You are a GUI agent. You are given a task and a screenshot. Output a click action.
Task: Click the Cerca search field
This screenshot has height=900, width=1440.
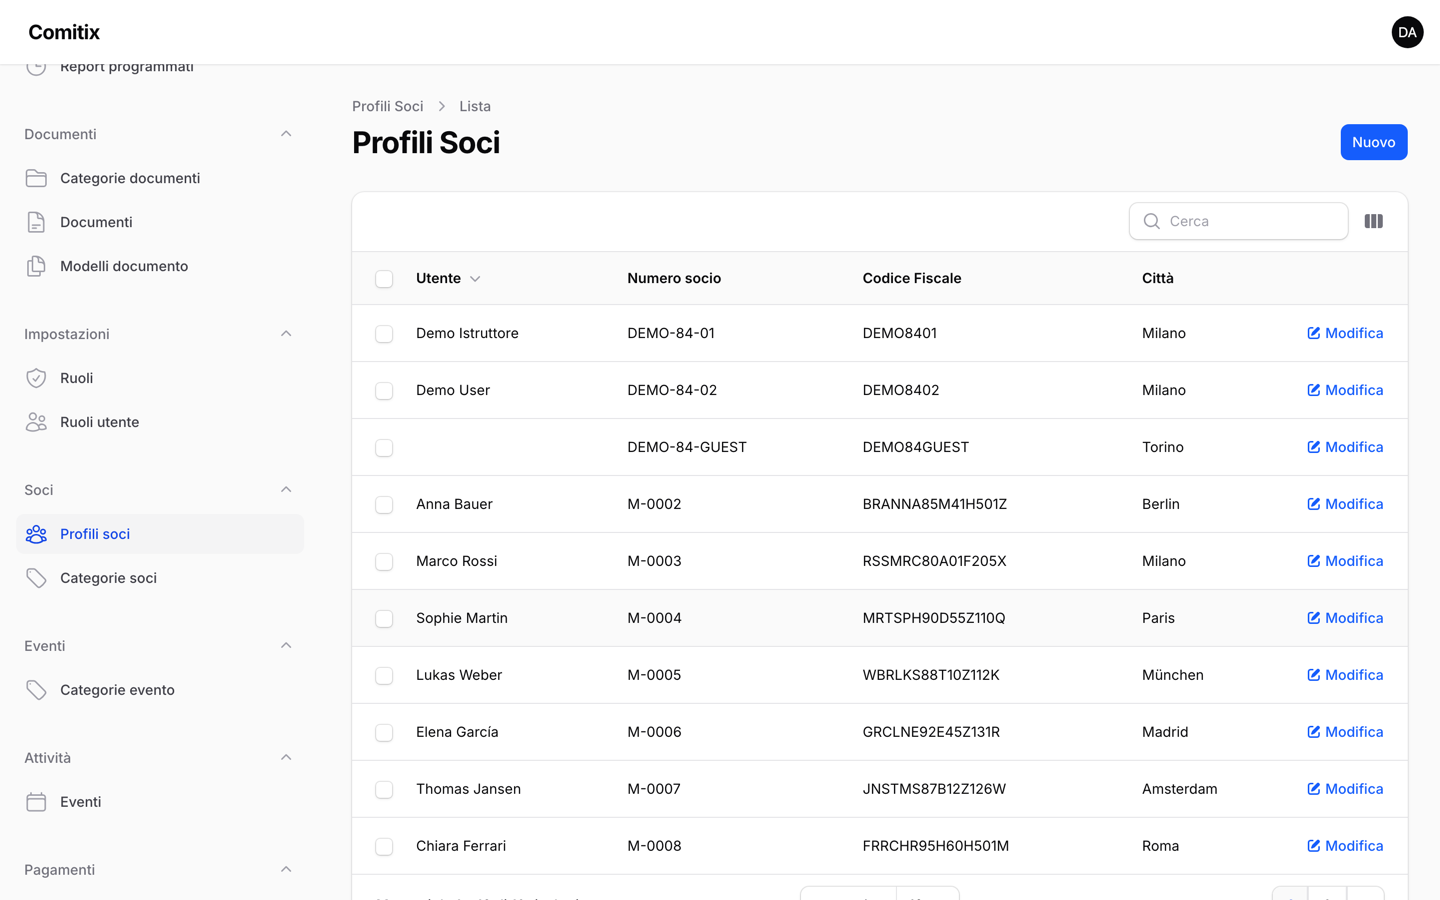[x=1238, y=221]
